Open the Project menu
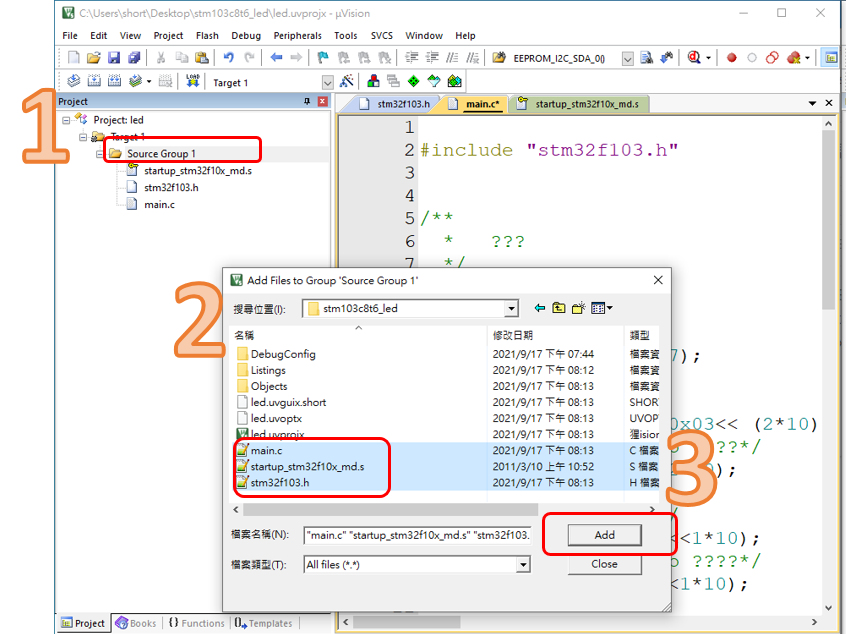 [168, 36]
